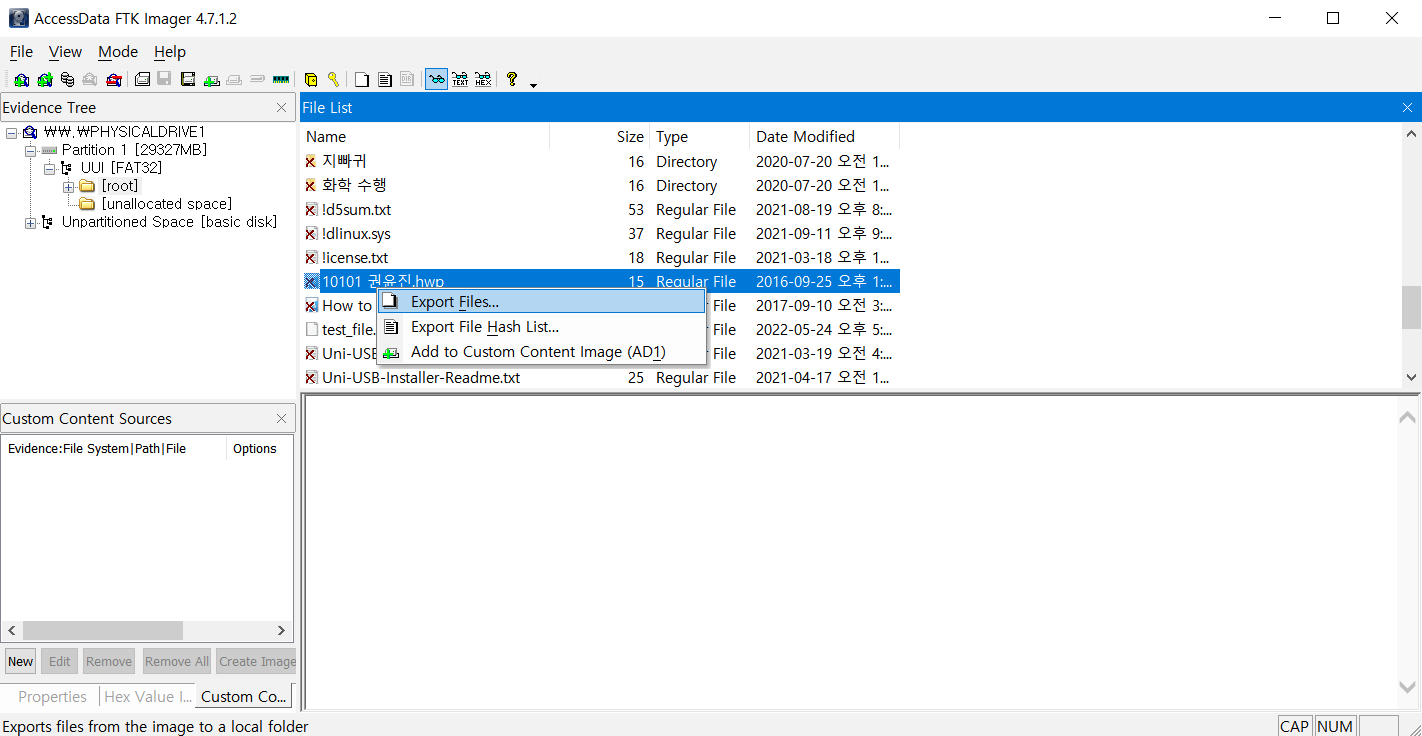The image size is (1422, 736).
Task: Click the physical drive icon in Evidence Tree
Action: 30,132
